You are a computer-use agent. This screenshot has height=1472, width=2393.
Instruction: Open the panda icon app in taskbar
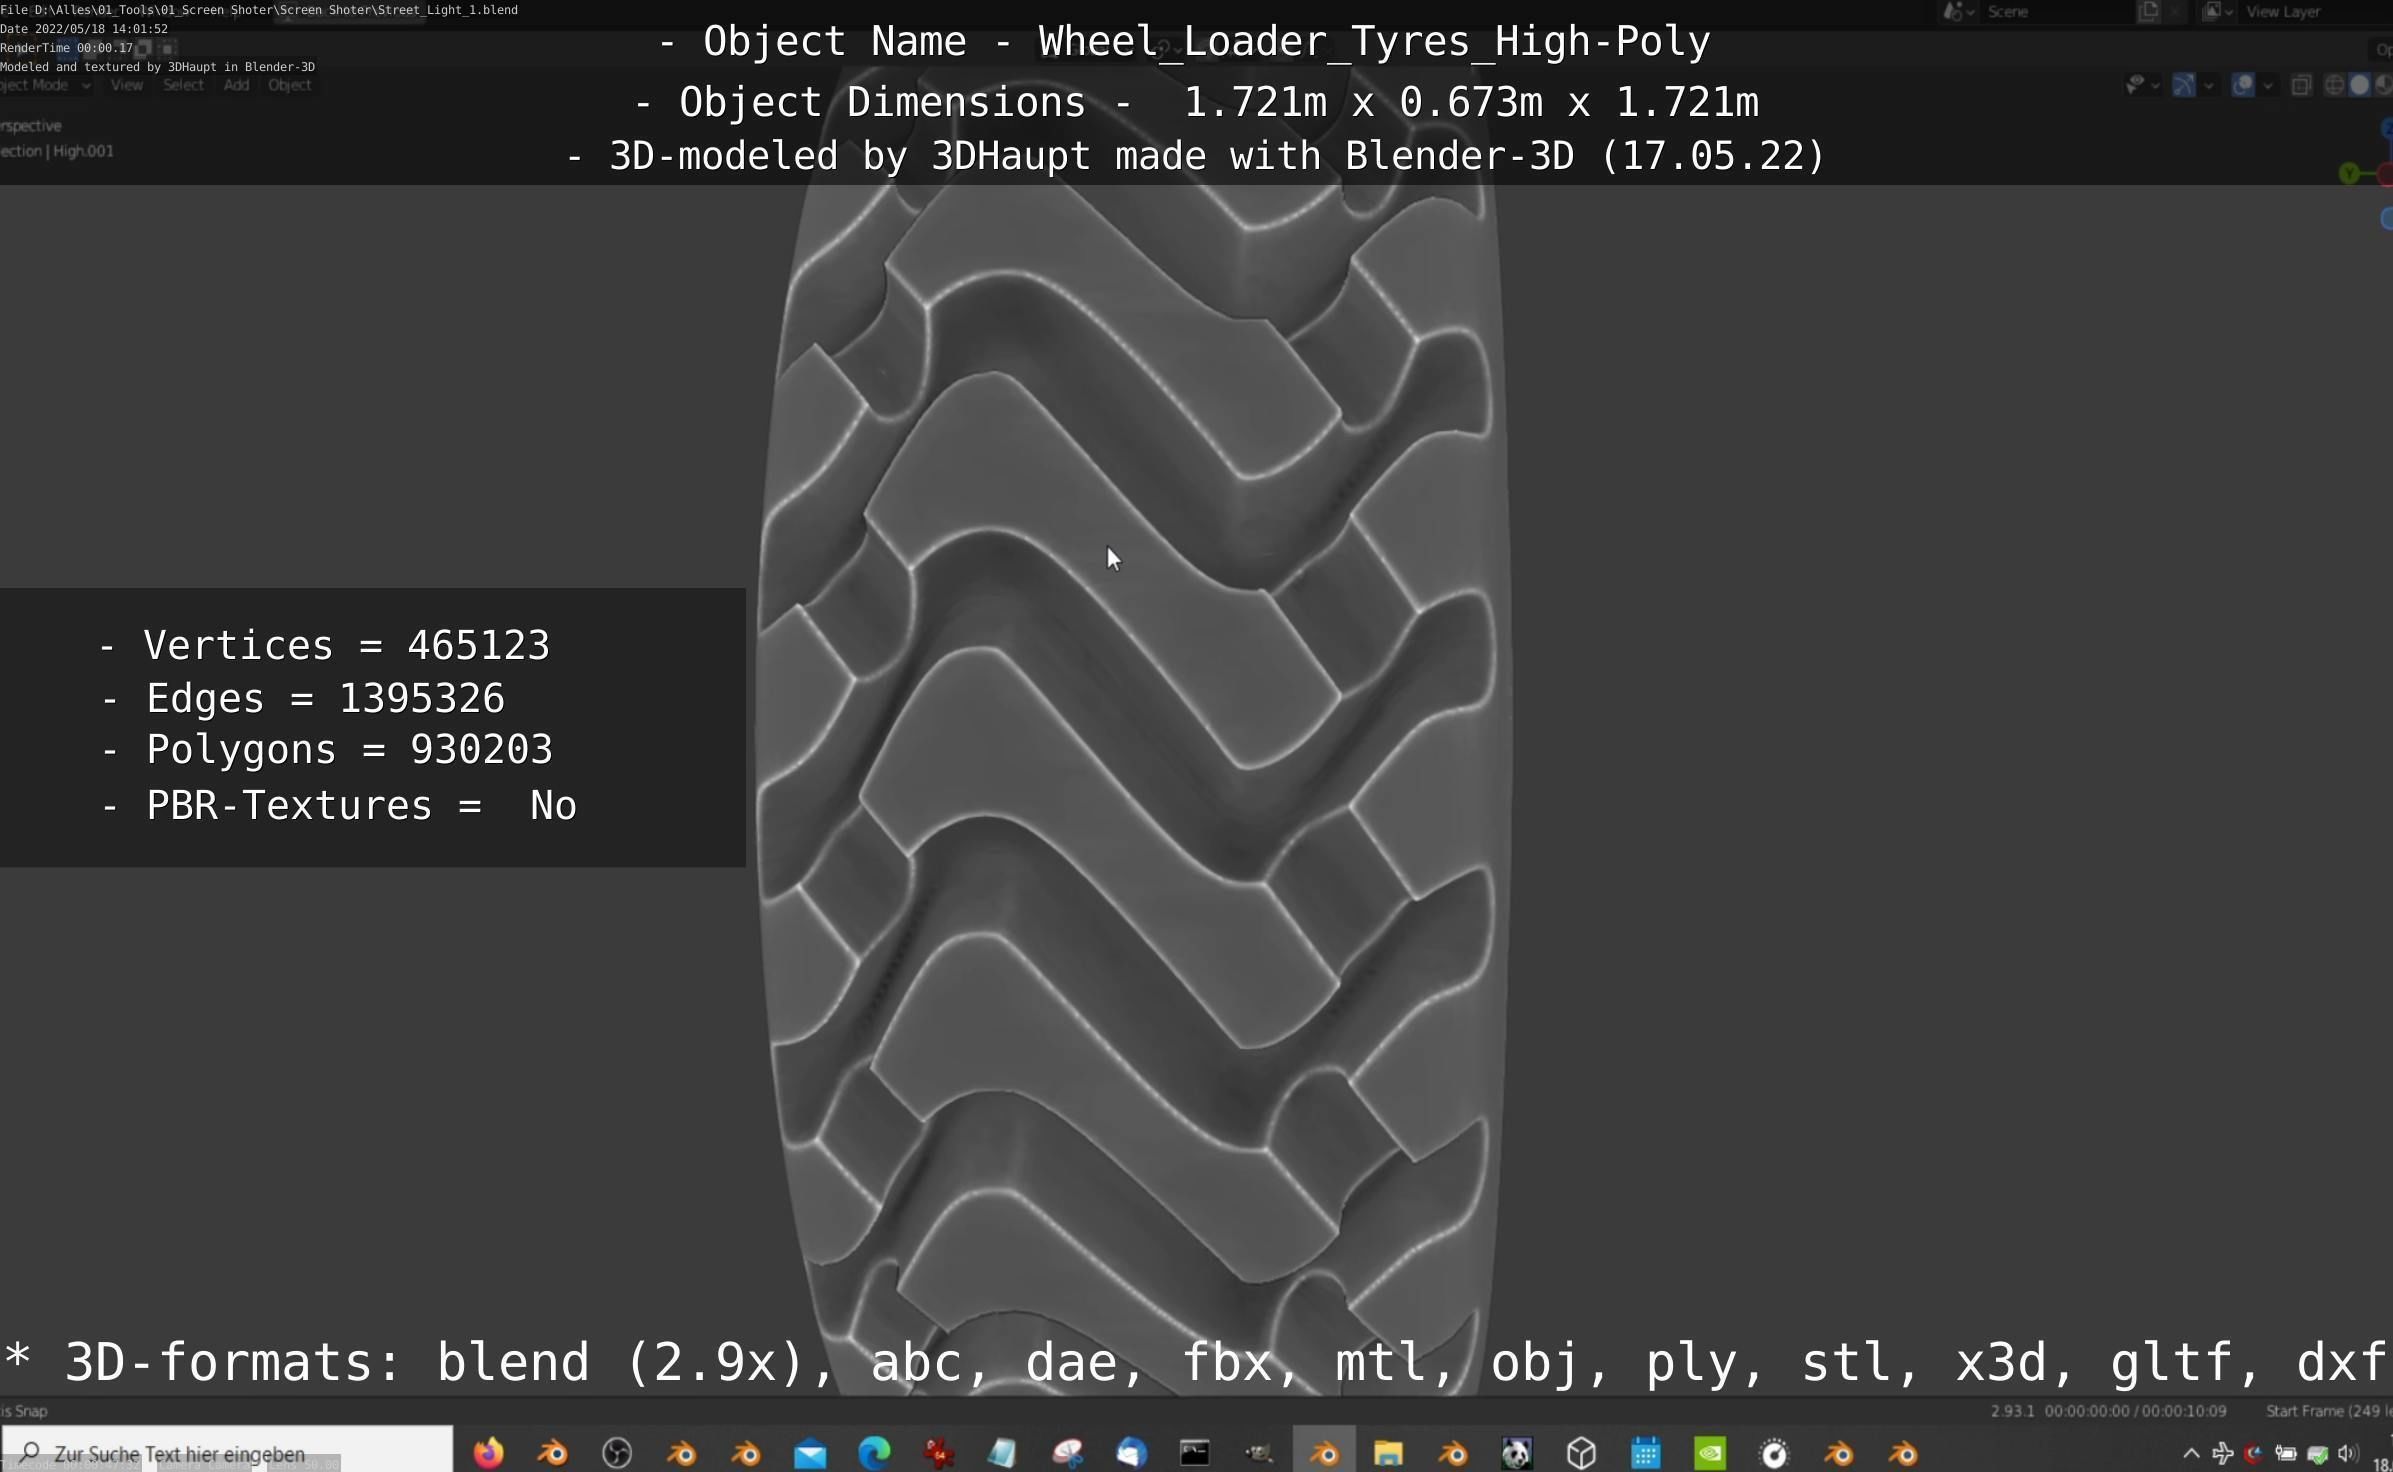(1517, 1452)
